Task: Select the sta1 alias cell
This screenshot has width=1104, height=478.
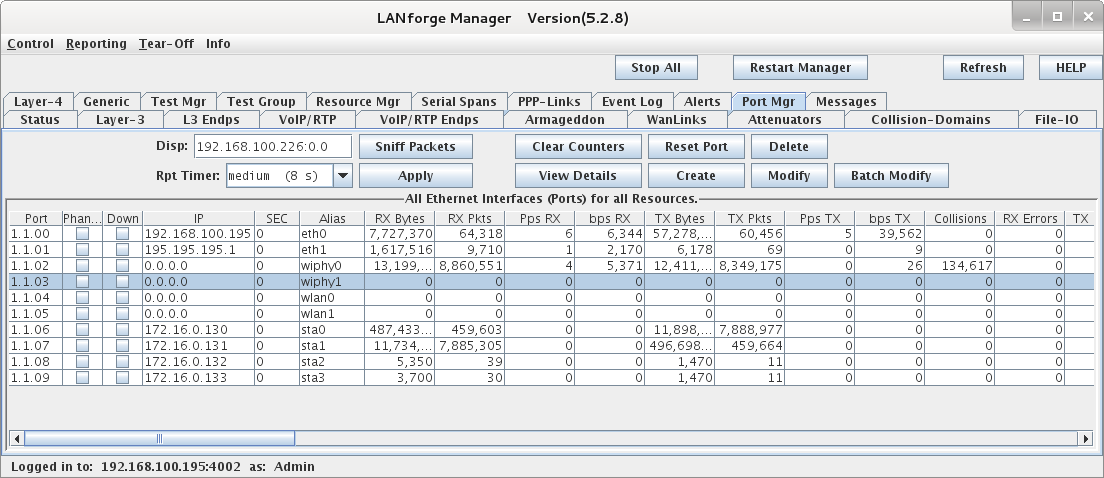Action: point(332,346)
